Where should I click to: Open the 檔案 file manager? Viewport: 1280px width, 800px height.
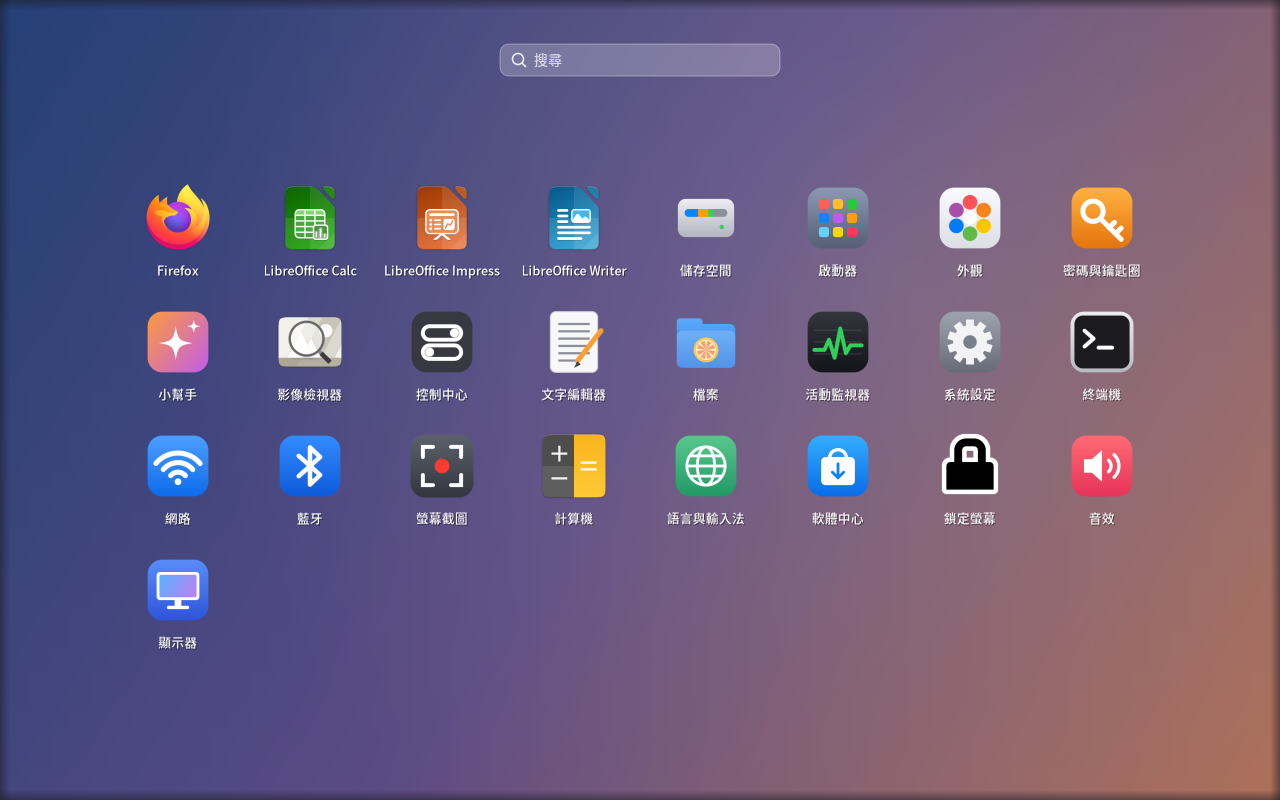[706, 342]
